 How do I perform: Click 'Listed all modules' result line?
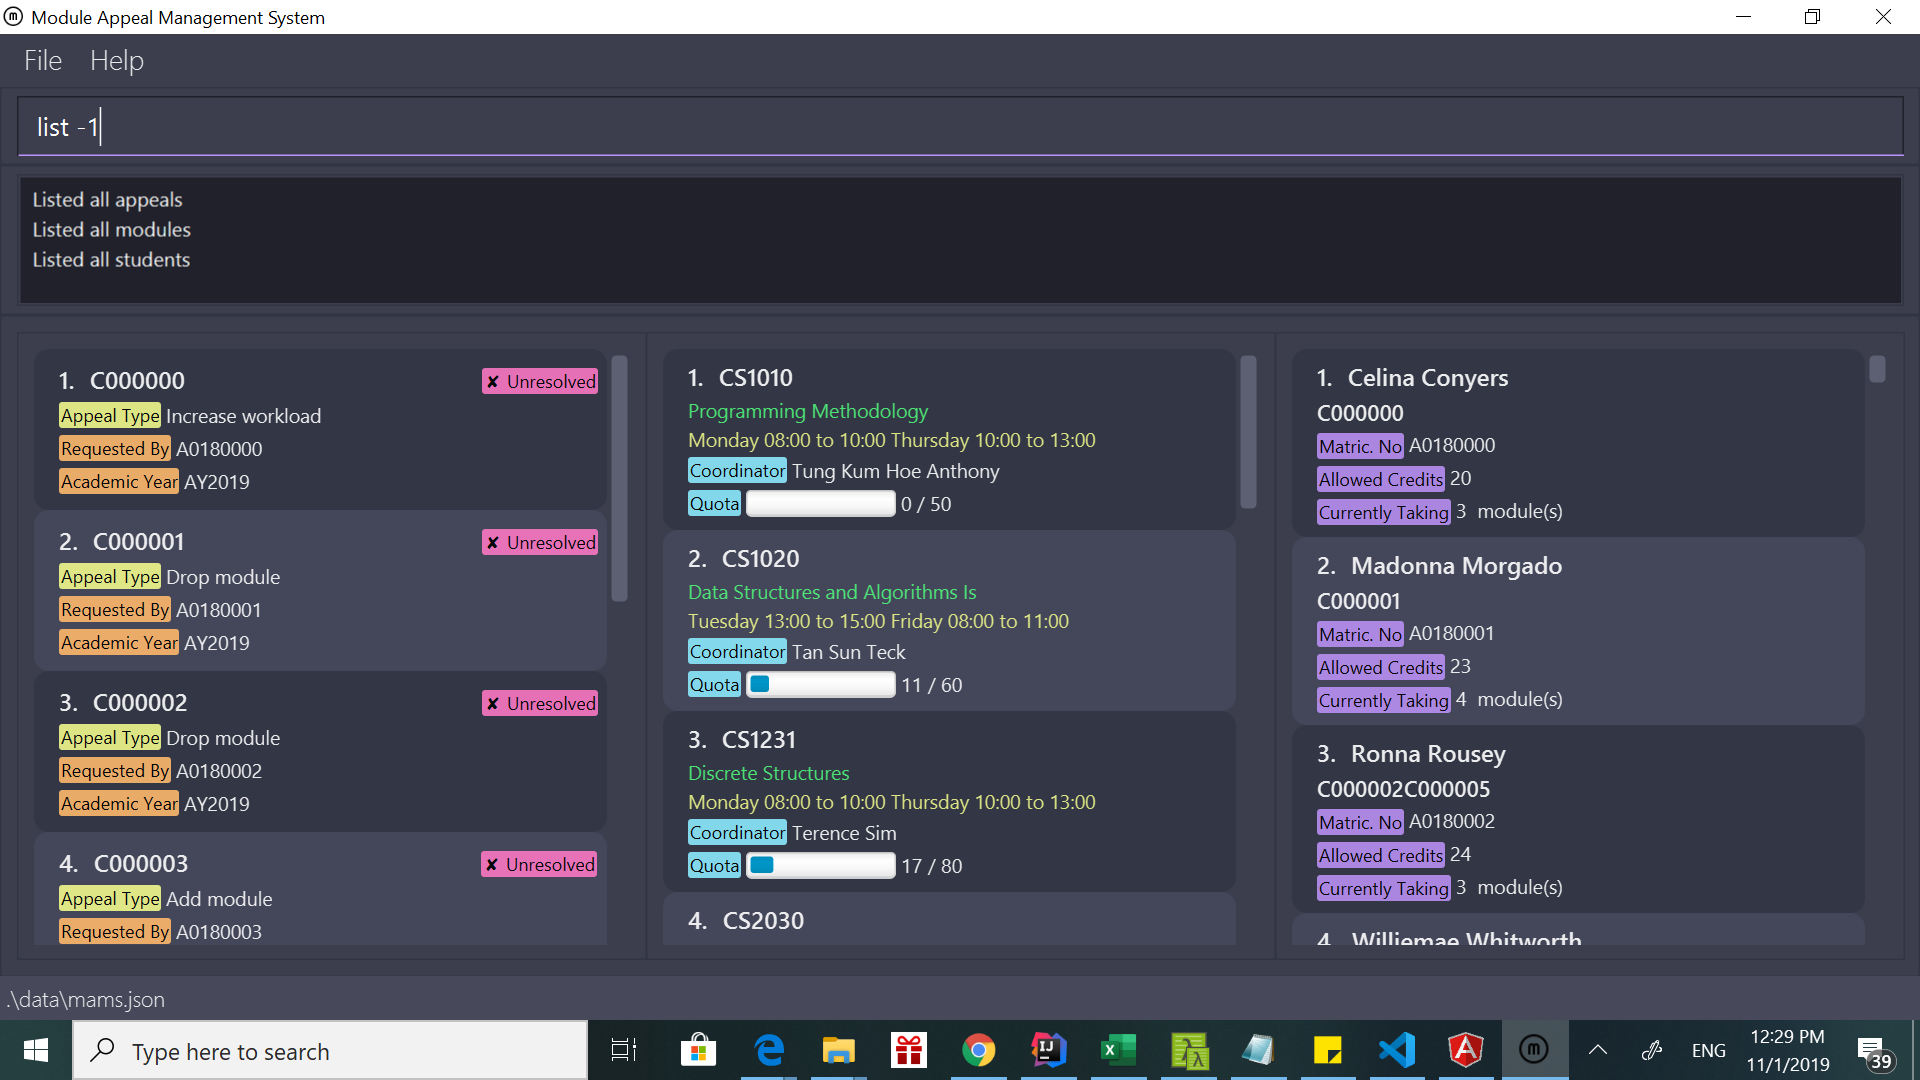[111, 230]
